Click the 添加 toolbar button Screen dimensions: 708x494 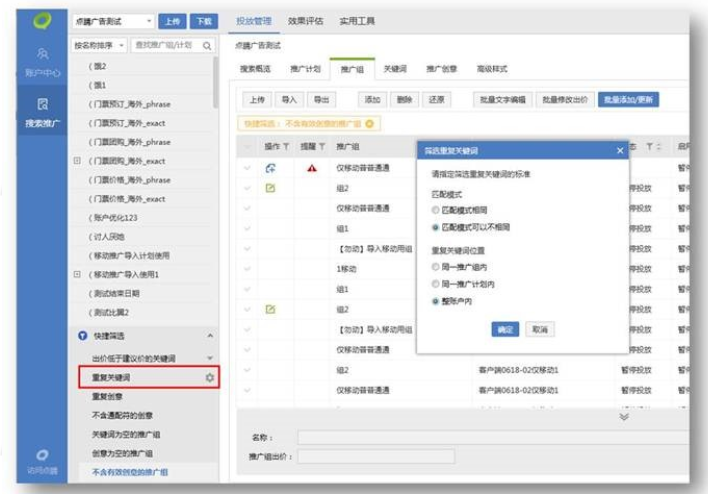click(x=373, y=99)
